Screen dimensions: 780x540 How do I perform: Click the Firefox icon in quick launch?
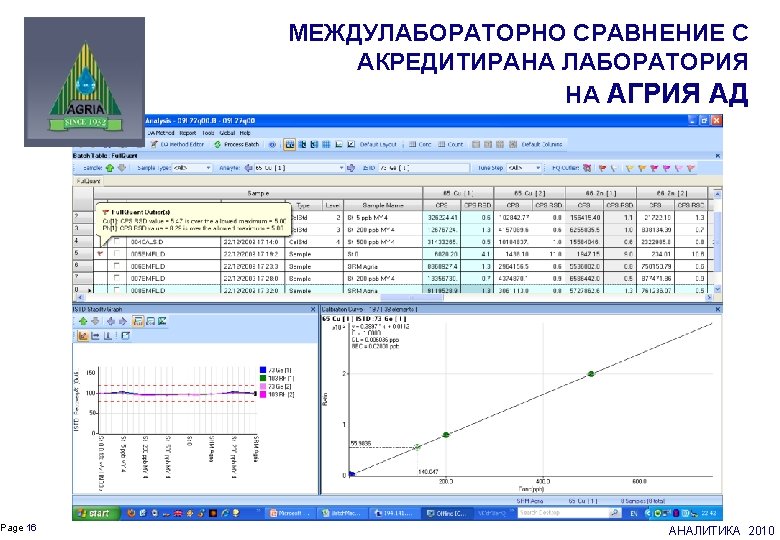pos(132,513)
